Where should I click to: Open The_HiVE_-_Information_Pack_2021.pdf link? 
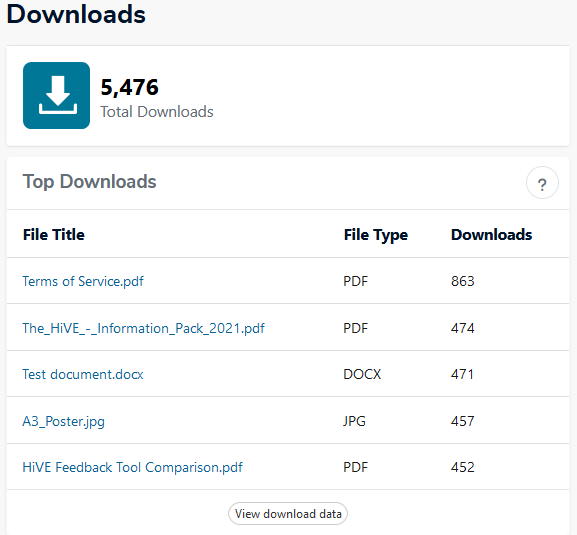[x=143, y=328]
